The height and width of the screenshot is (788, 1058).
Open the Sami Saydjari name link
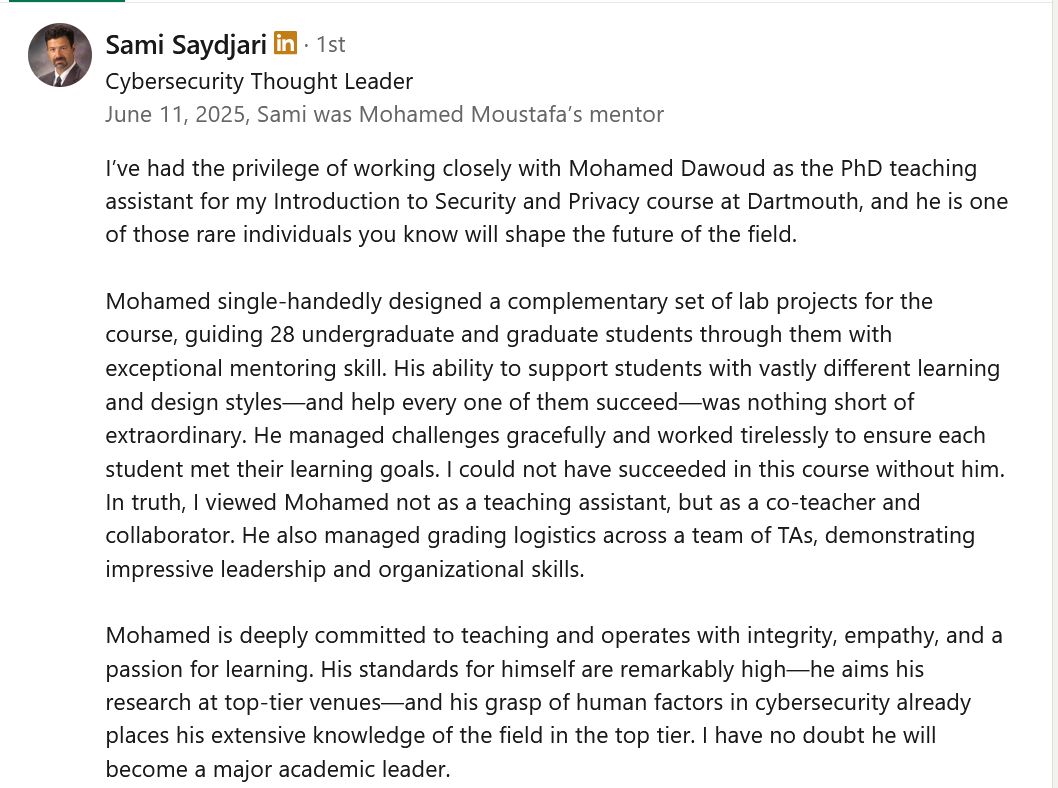186,44
